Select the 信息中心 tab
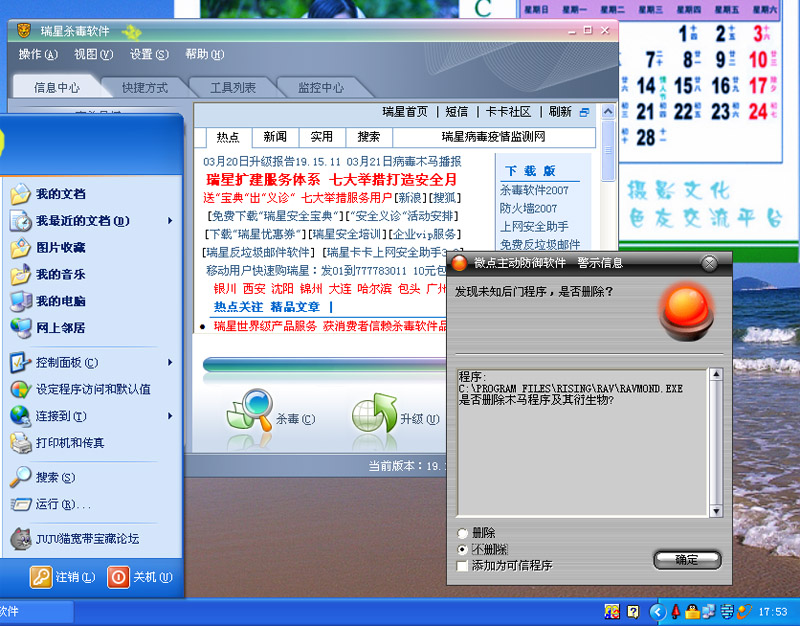 click(57, 88)
